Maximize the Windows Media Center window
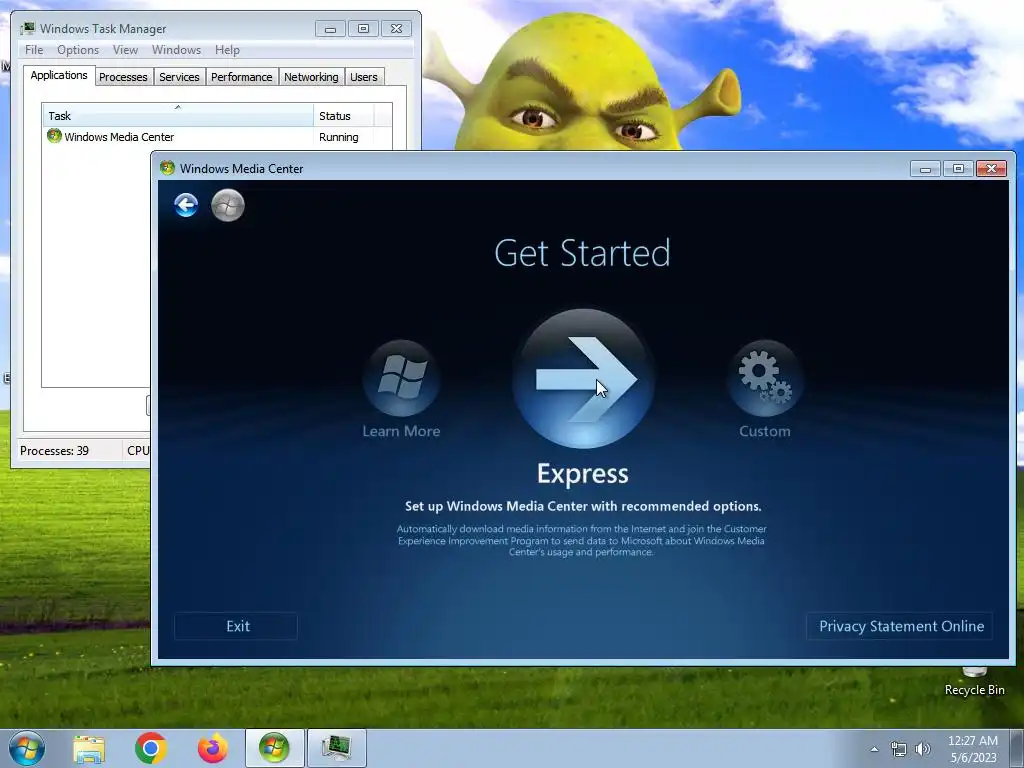This screenshot has height=768, width=1024. tap(958, 168)
